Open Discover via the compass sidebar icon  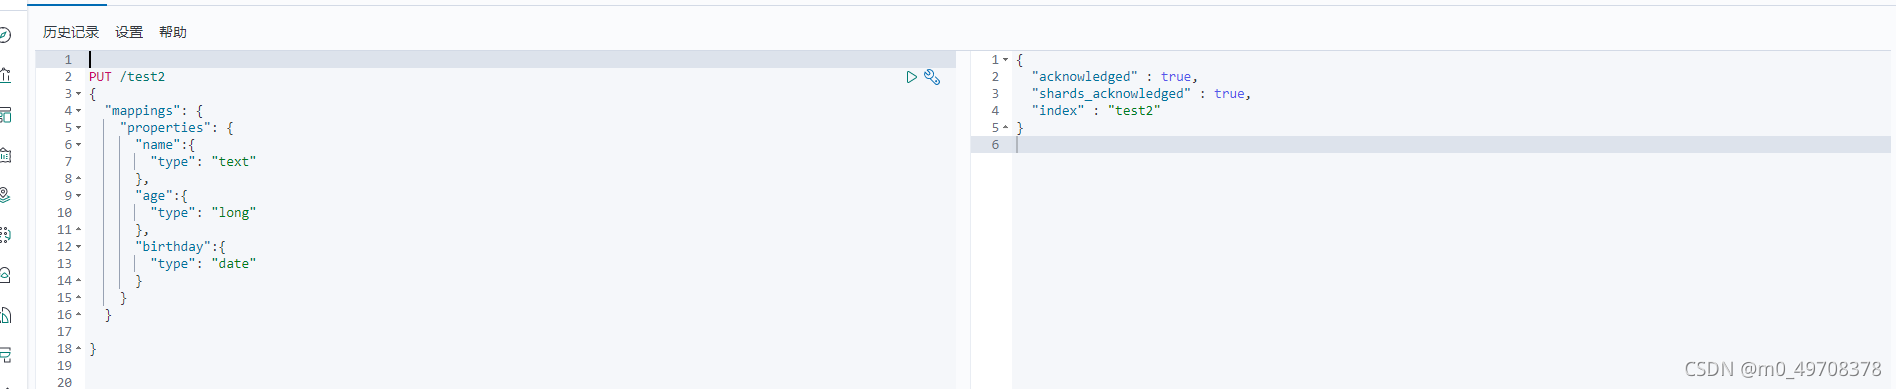5,35
